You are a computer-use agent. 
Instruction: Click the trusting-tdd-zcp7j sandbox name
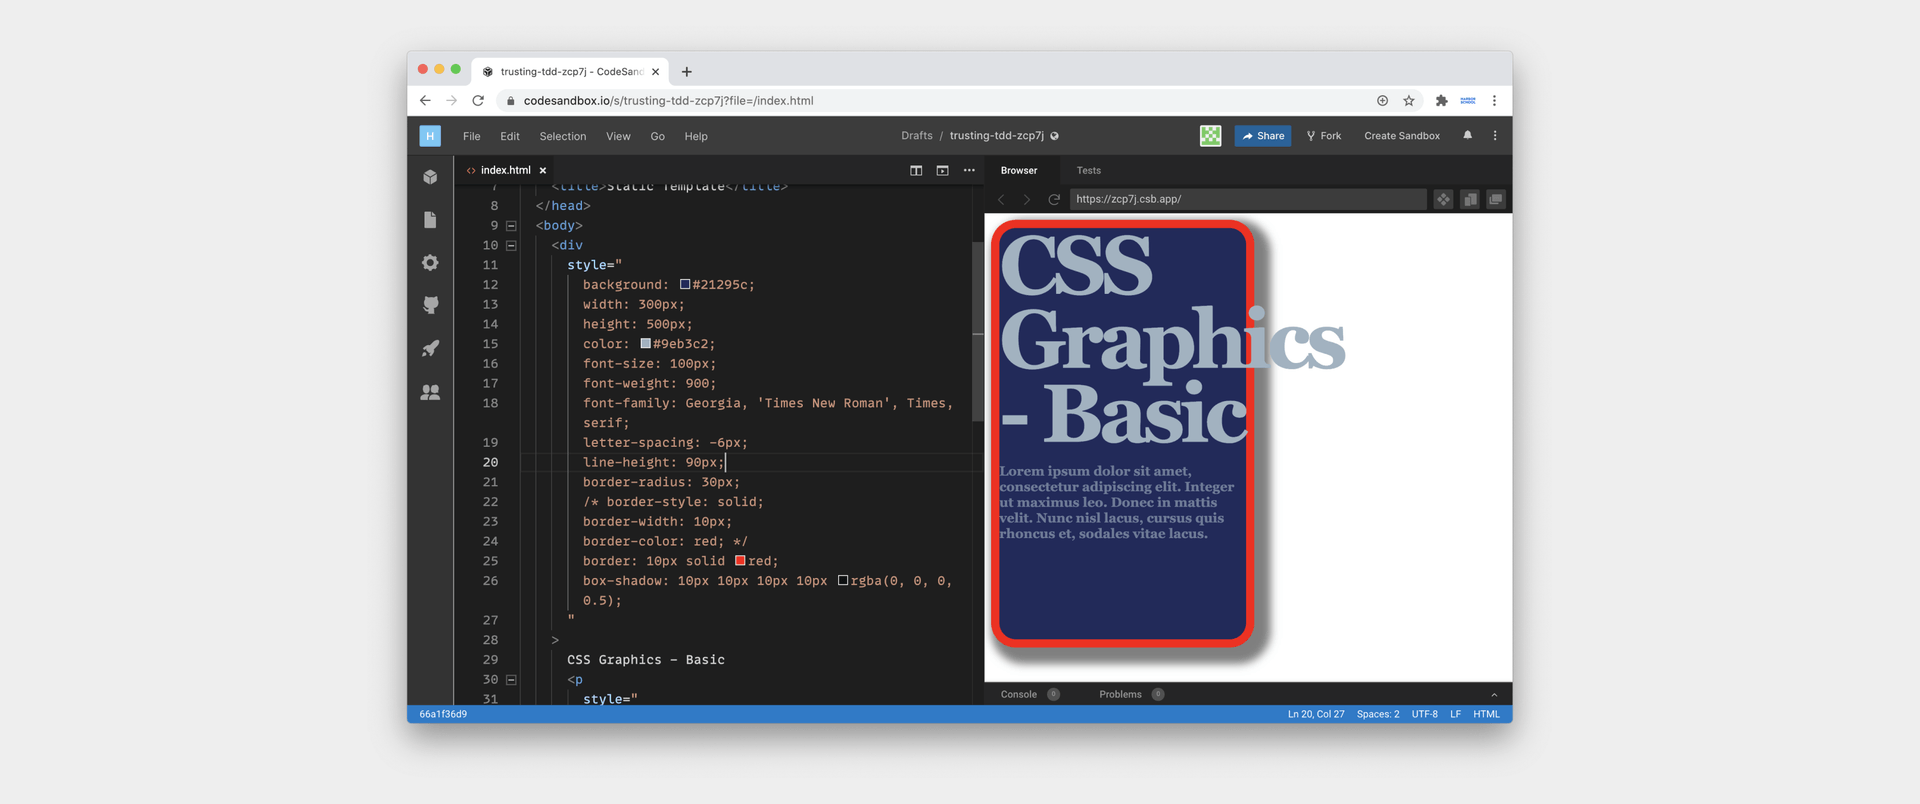click(996, 136)
